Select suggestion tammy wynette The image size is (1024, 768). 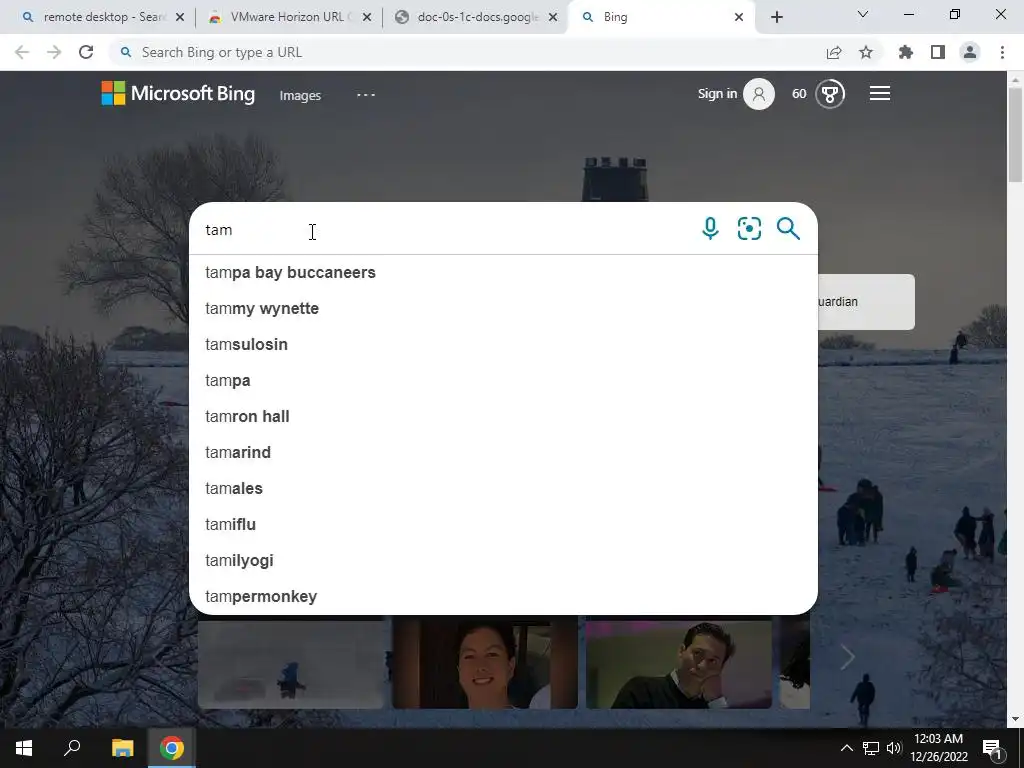(x=503, y=308)
